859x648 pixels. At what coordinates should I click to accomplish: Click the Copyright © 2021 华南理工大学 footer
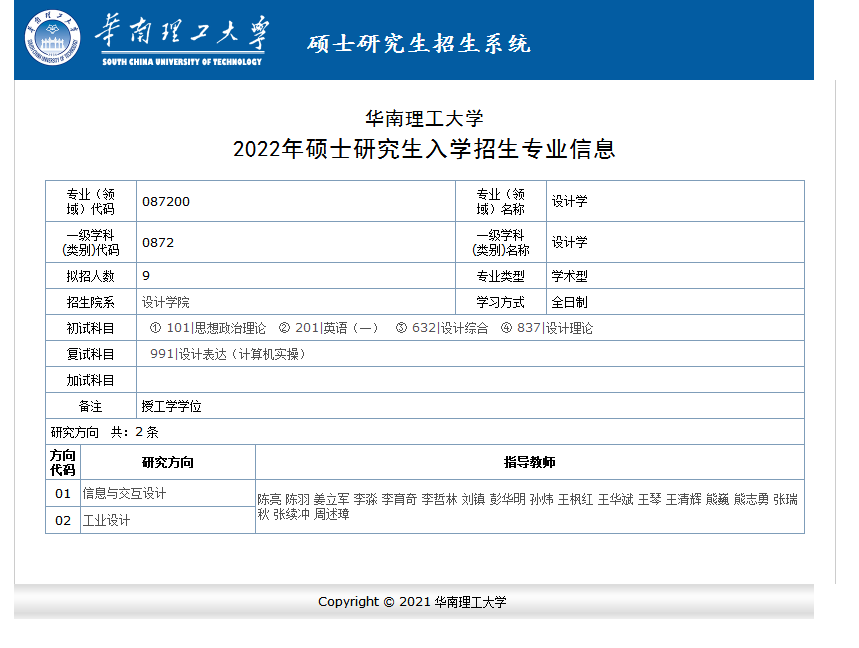click(x=412, y=602)
